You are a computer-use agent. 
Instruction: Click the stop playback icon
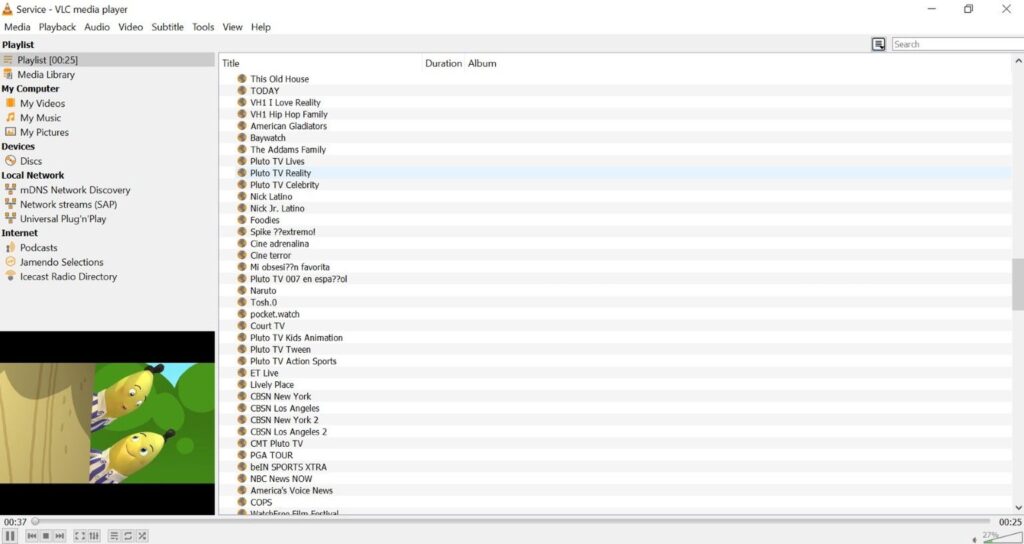click(46, 536)
